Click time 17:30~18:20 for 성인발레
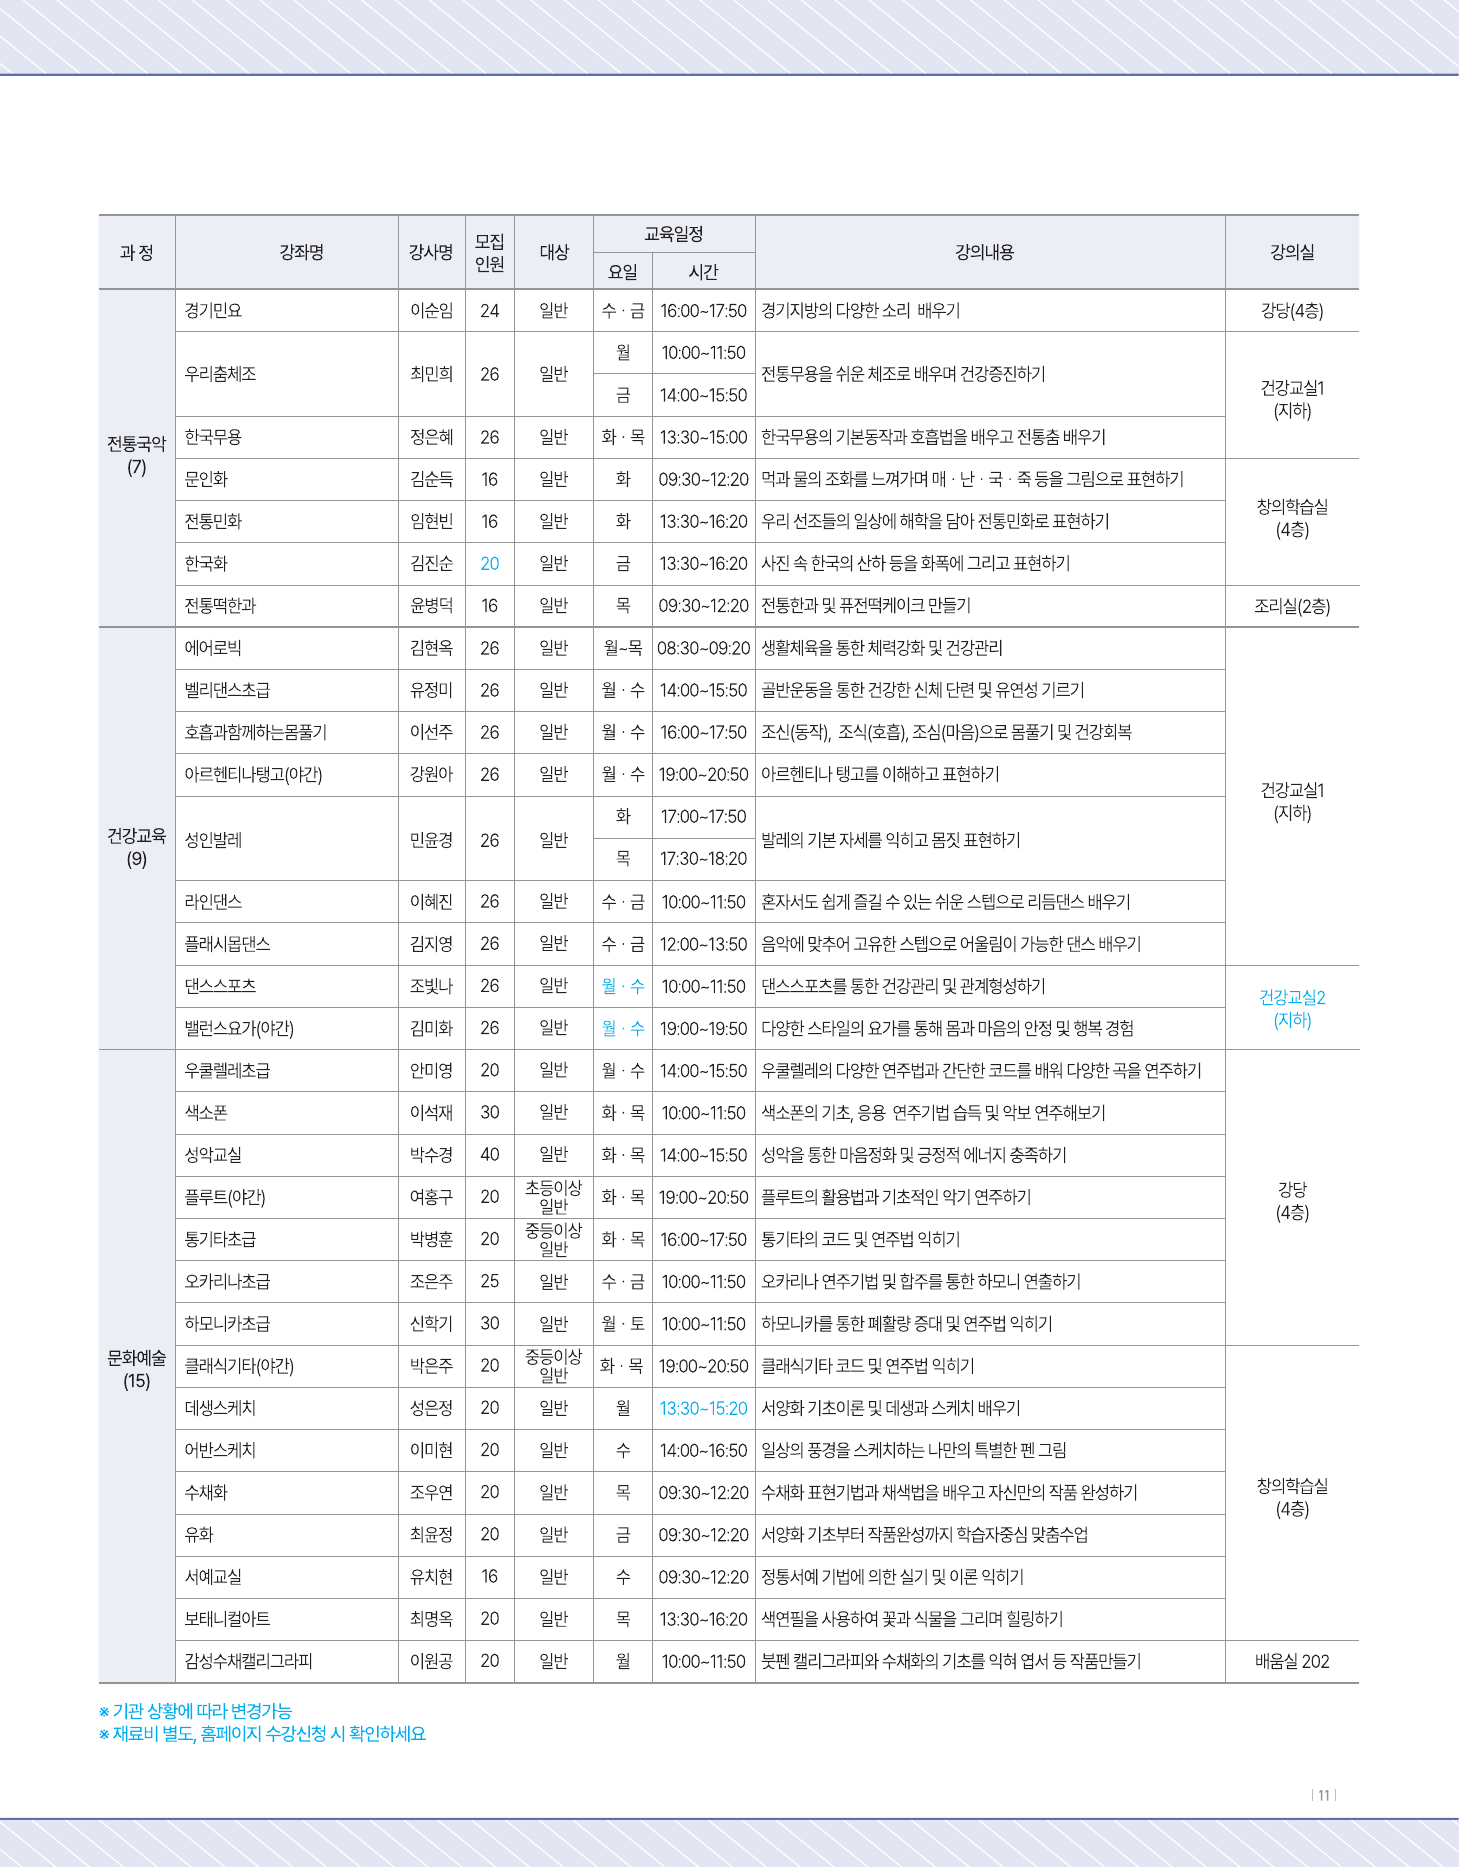The image size is (1459, 1867). click(703, 859)
